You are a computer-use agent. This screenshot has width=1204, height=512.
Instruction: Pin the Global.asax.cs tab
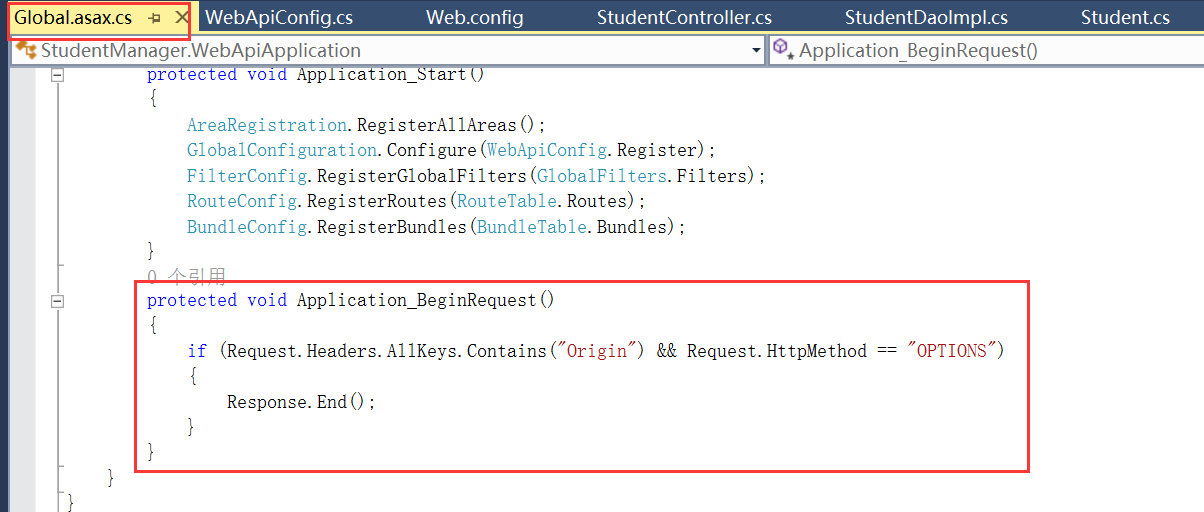coord(155,18)
